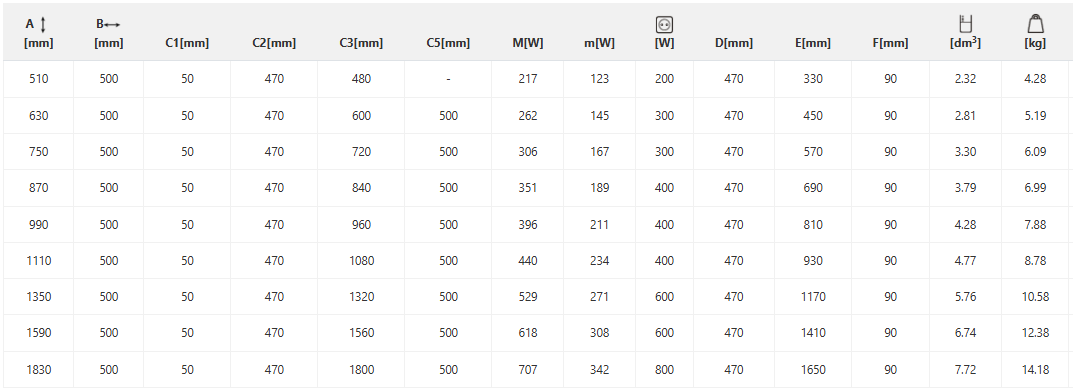This screenshot has height=388, width=1073.
Task: Select the 7.72 volume cell
Action: pos(965,370)
